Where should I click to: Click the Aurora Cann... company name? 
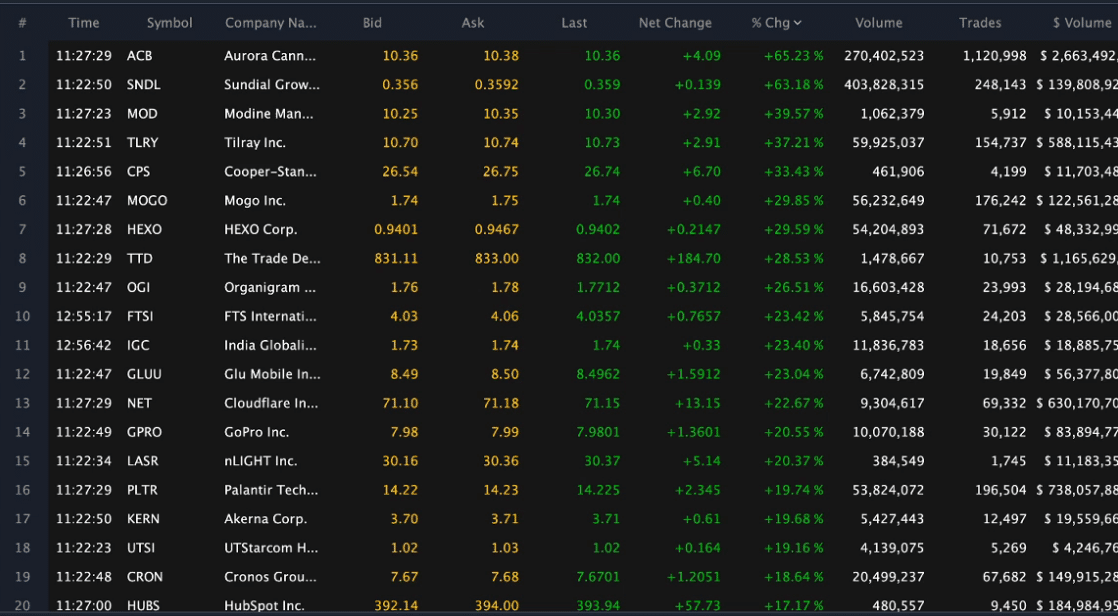(270, 56)
